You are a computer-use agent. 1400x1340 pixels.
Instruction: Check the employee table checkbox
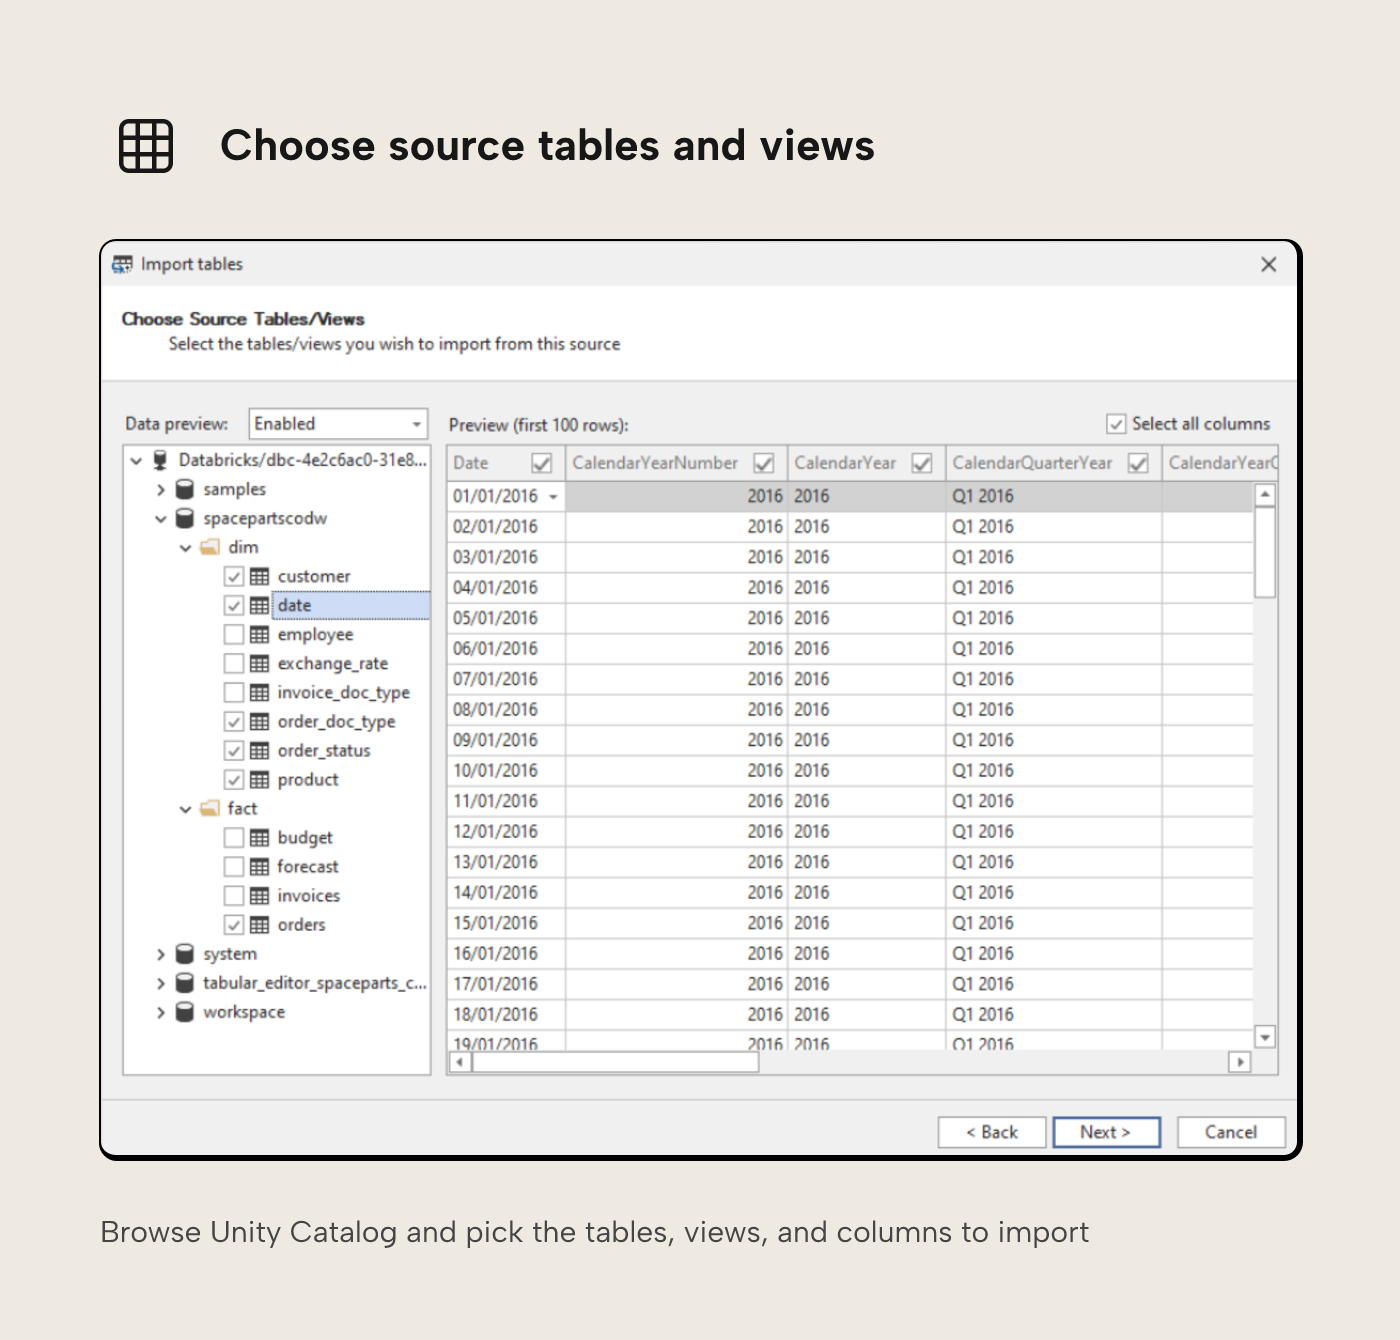point(234,634)
